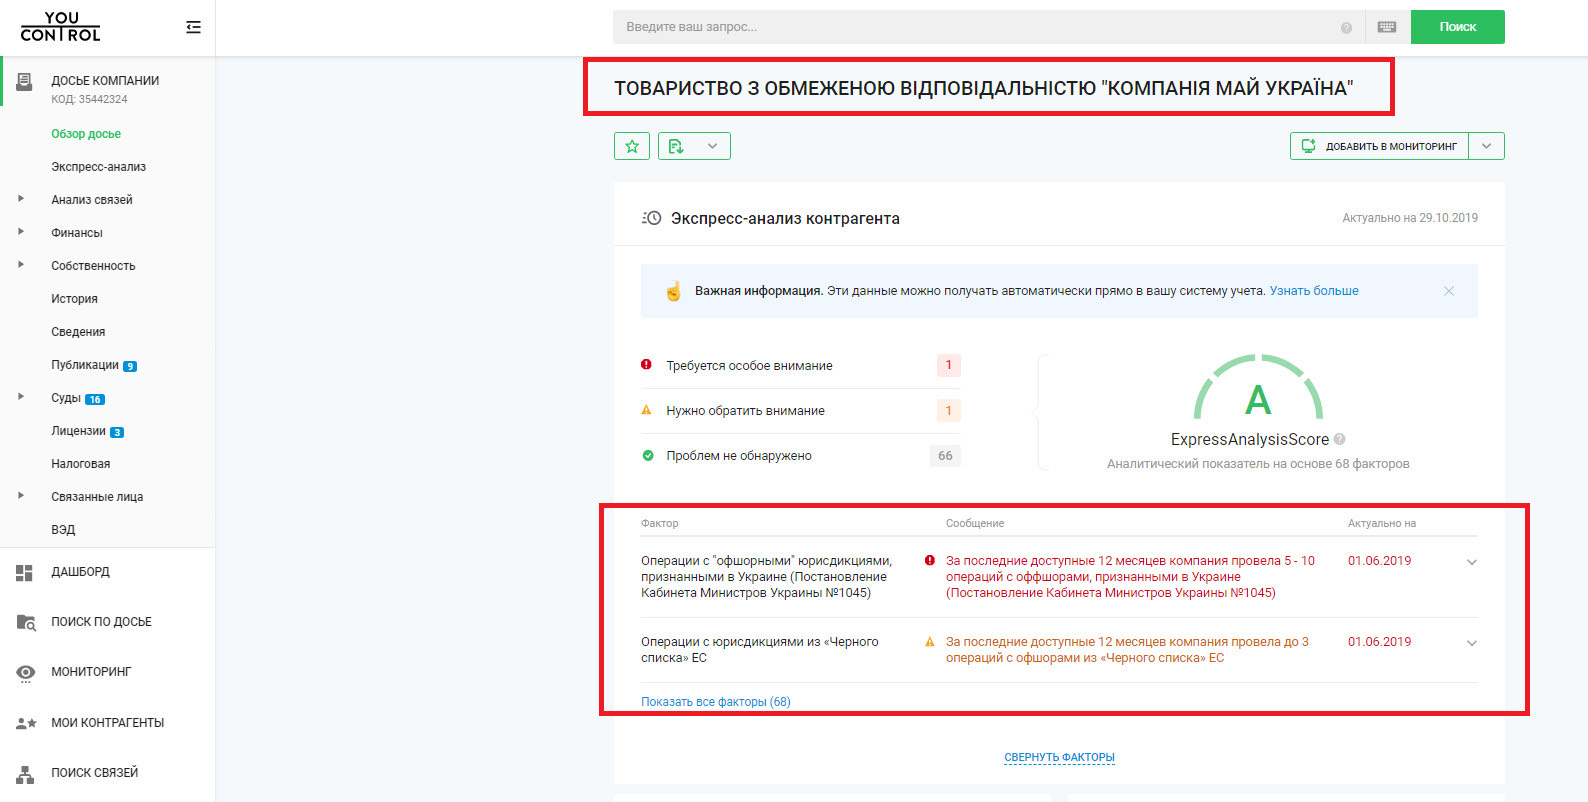Expand the offshore jurisdictions factor row
1588x802 pixels.
[x=1471, y=562]
